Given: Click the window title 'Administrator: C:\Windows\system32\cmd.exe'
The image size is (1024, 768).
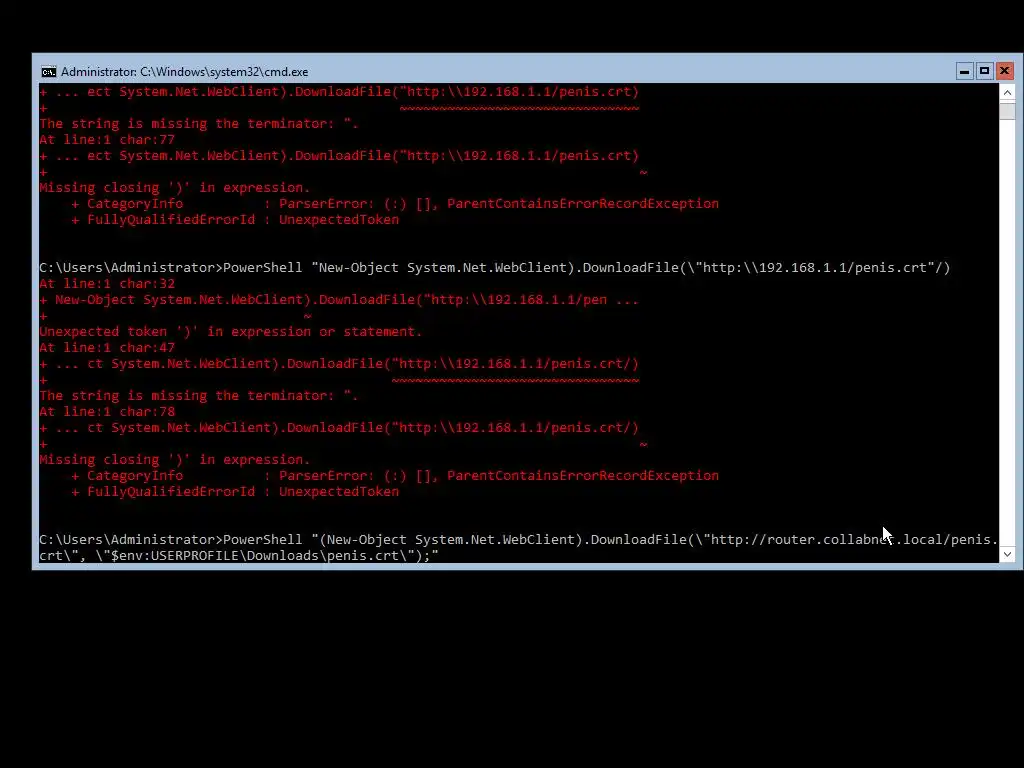Looking at the screenshot, I should tap(184, 72).
